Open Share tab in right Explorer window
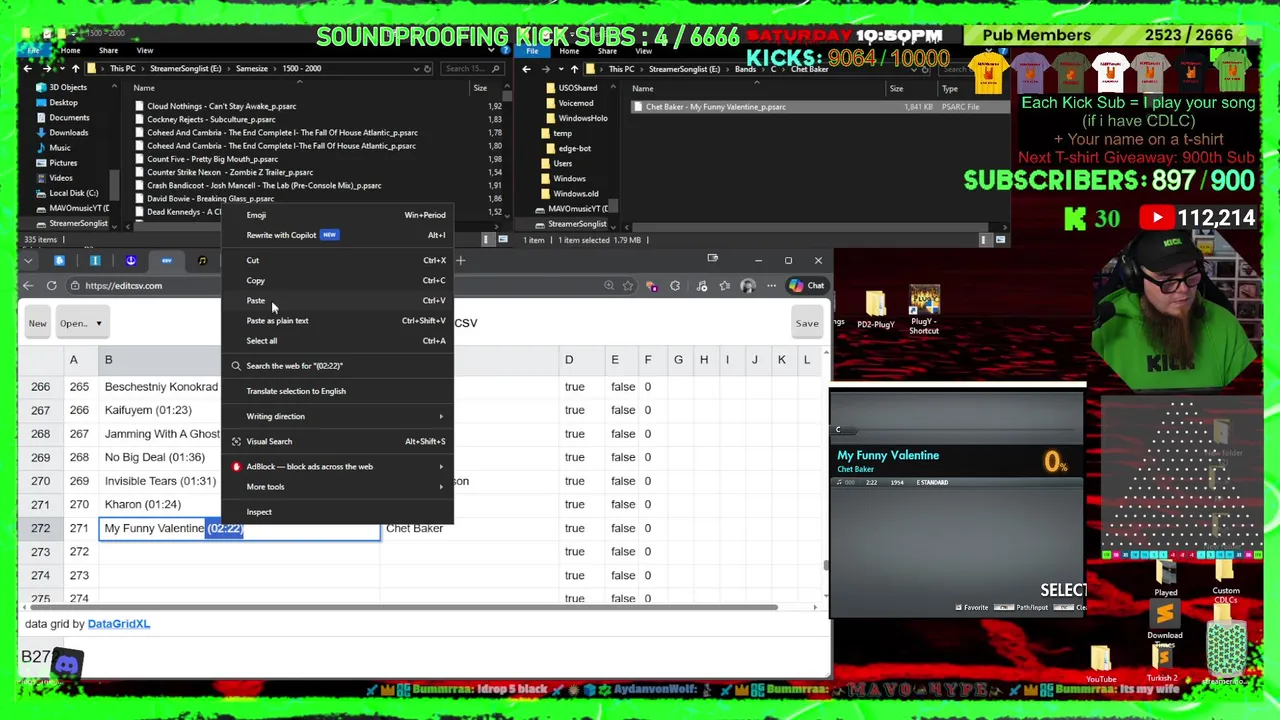This screenshot has width=1280, height=720. coord(607,51)
